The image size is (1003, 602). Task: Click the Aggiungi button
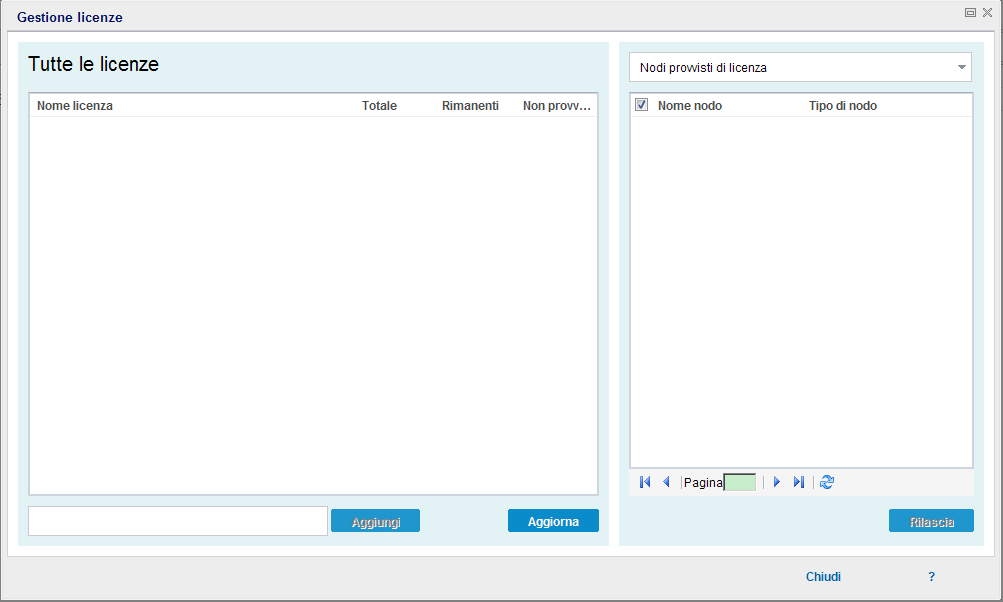(x=375, y=520)
